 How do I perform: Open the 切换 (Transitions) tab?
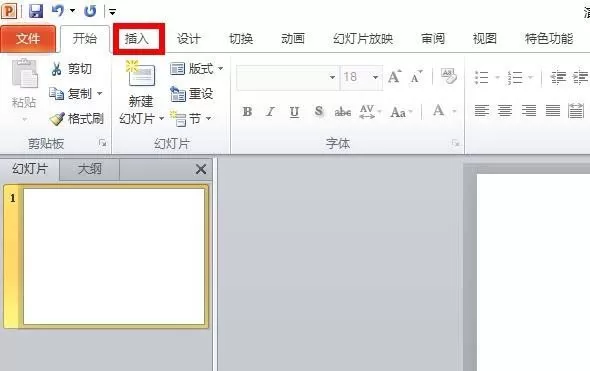(241, 39)
